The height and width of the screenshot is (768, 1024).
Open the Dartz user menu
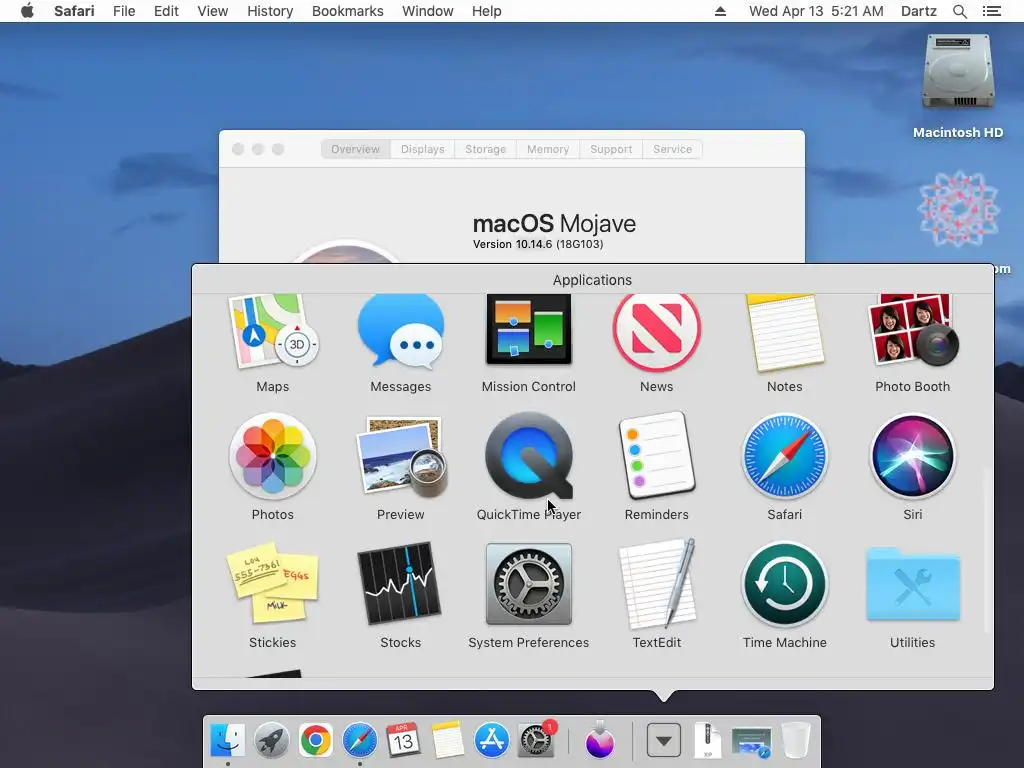pyautogui.click(x=919, y=11)
